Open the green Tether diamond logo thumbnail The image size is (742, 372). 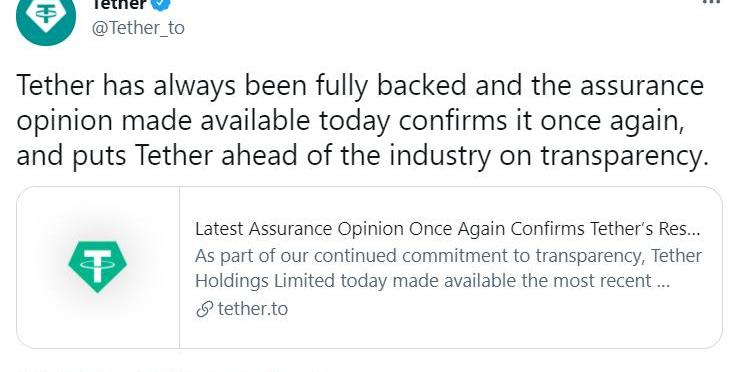(x=97, y=267)
